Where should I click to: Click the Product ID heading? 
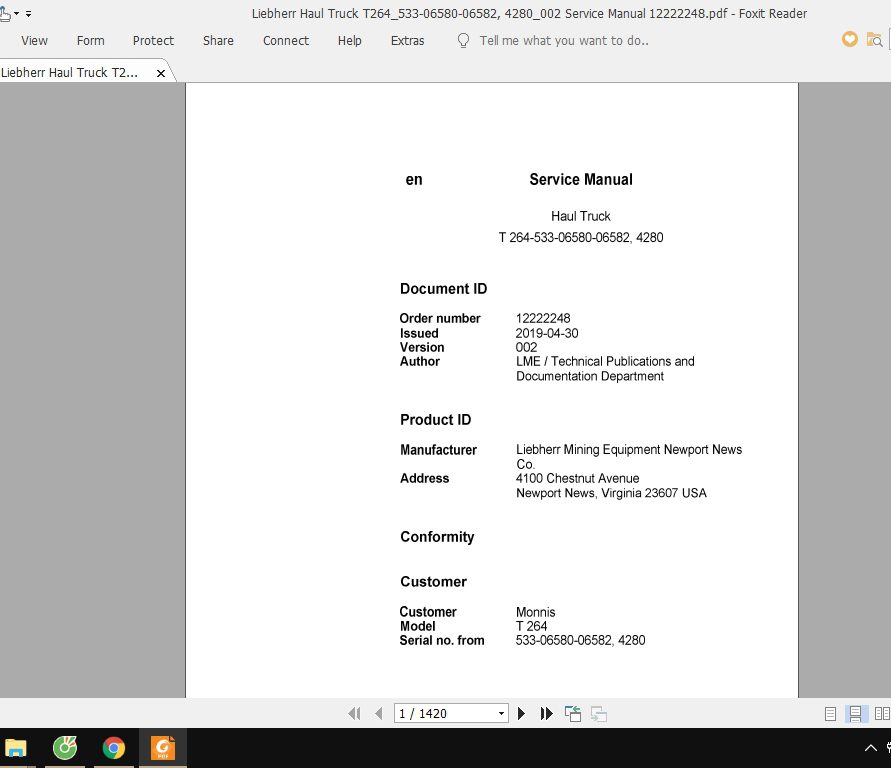435,420
